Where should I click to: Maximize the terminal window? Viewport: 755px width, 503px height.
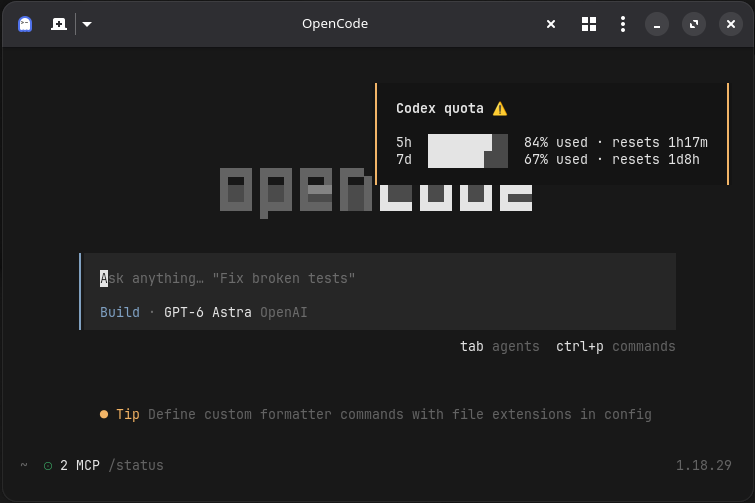pos(694,24)
